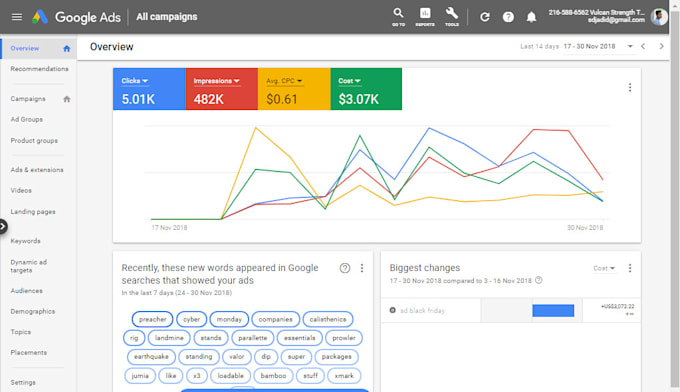Expand the collapsed side panel arrow
The width and height of the screenshot is (680, 392).
tap(3, 226)
